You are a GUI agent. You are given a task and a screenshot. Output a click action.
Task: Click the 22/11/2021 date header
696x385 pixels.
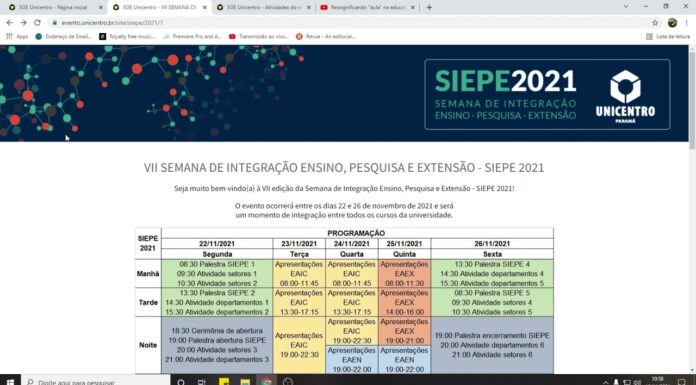point(217,244)
